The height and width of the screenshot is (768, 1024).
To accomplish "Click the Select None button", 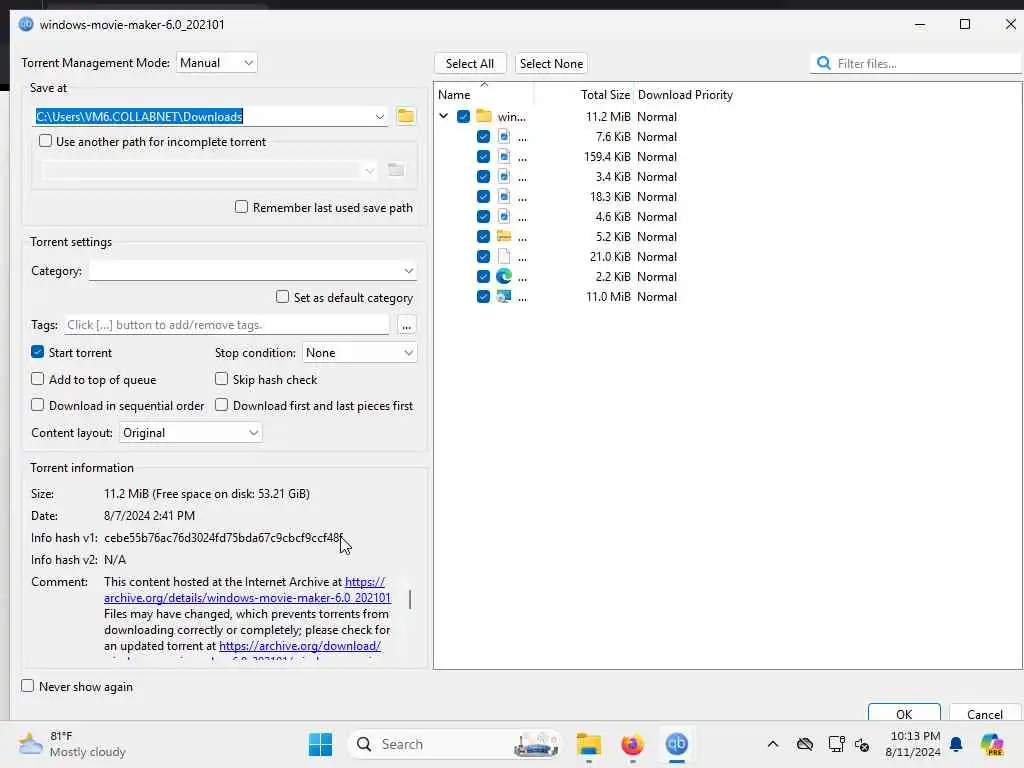I will tap(551, 63).
